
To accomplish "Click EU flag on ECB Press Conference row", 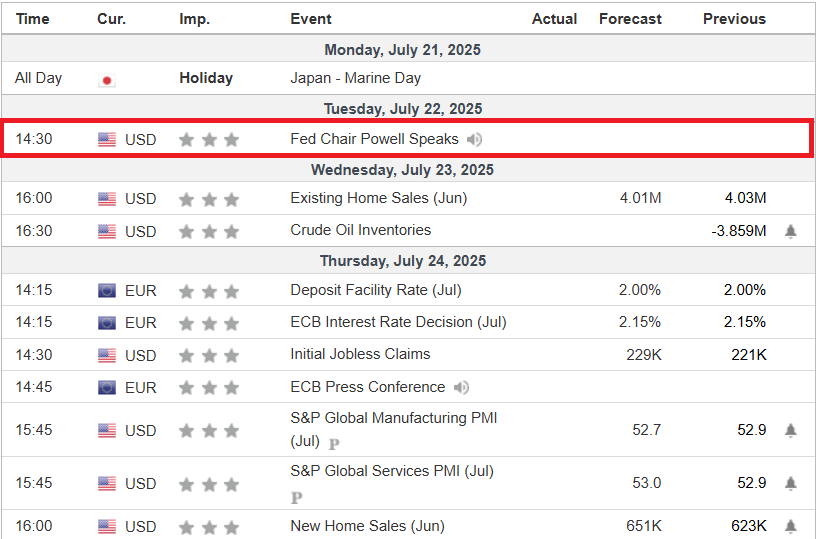I will 107,388.
